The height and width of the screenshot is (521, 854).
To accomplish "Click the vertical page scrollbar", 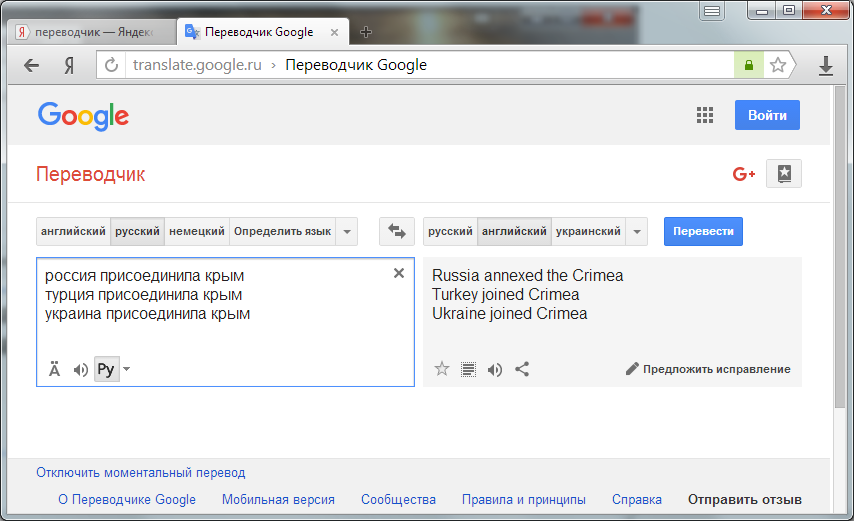I will (x=839, y=245).
